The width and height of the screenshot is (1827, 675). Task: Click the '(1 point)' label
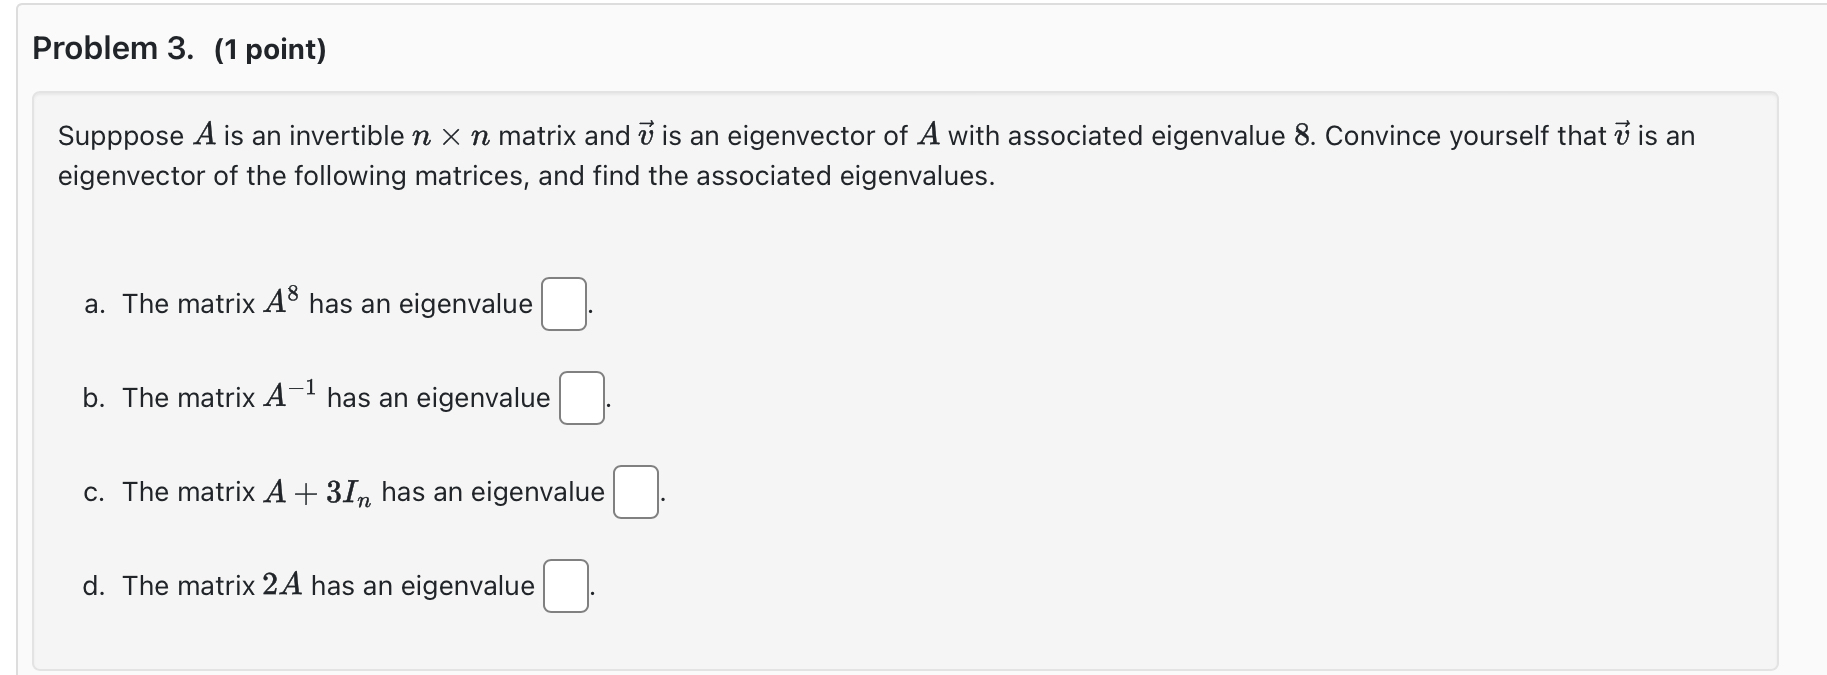coord(270,49)
